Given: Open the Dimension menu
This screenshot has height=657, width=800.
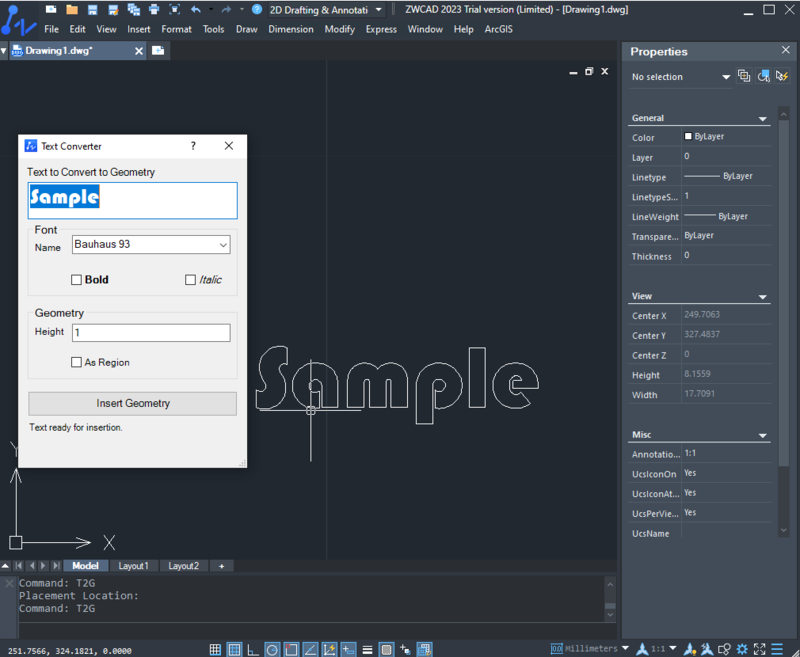Looking at the screenshot, I should pyautogui.click(x=291, y=29).
